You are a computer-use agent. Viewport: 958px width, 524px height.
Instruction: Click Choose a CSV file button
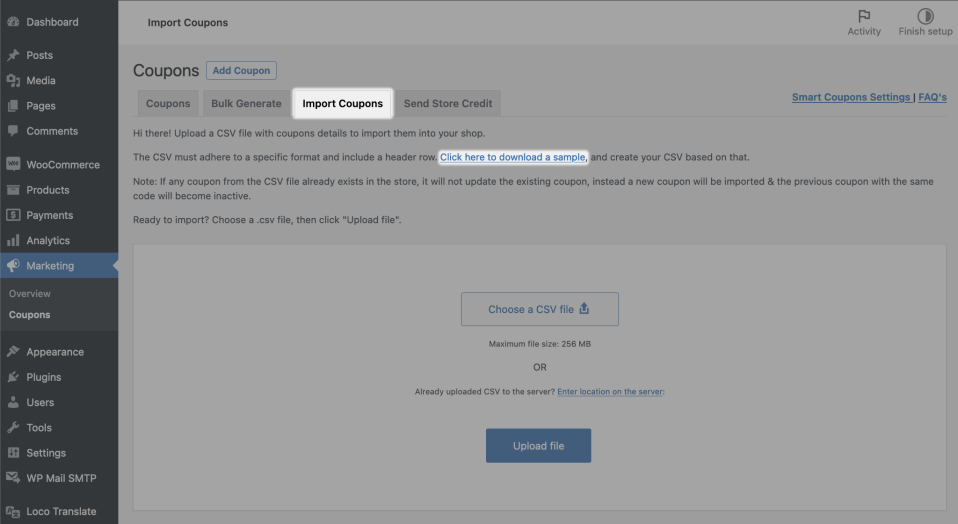pos(539,309)
